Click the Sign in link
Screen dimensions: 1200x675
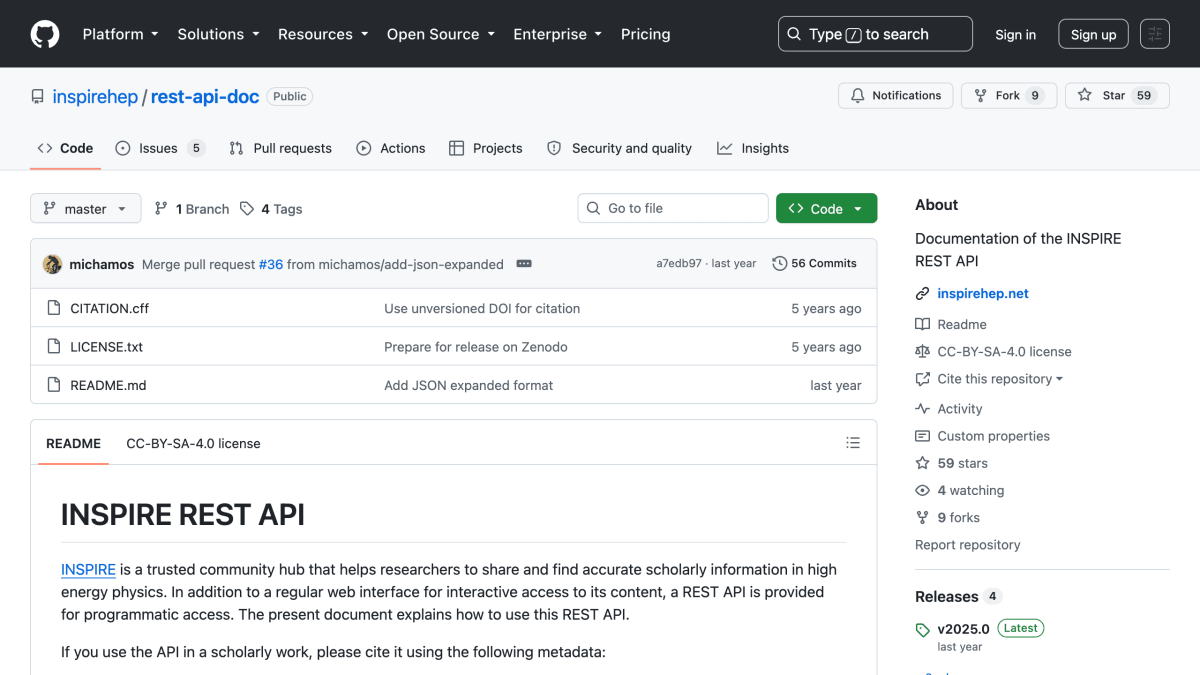coord(1015,34)
